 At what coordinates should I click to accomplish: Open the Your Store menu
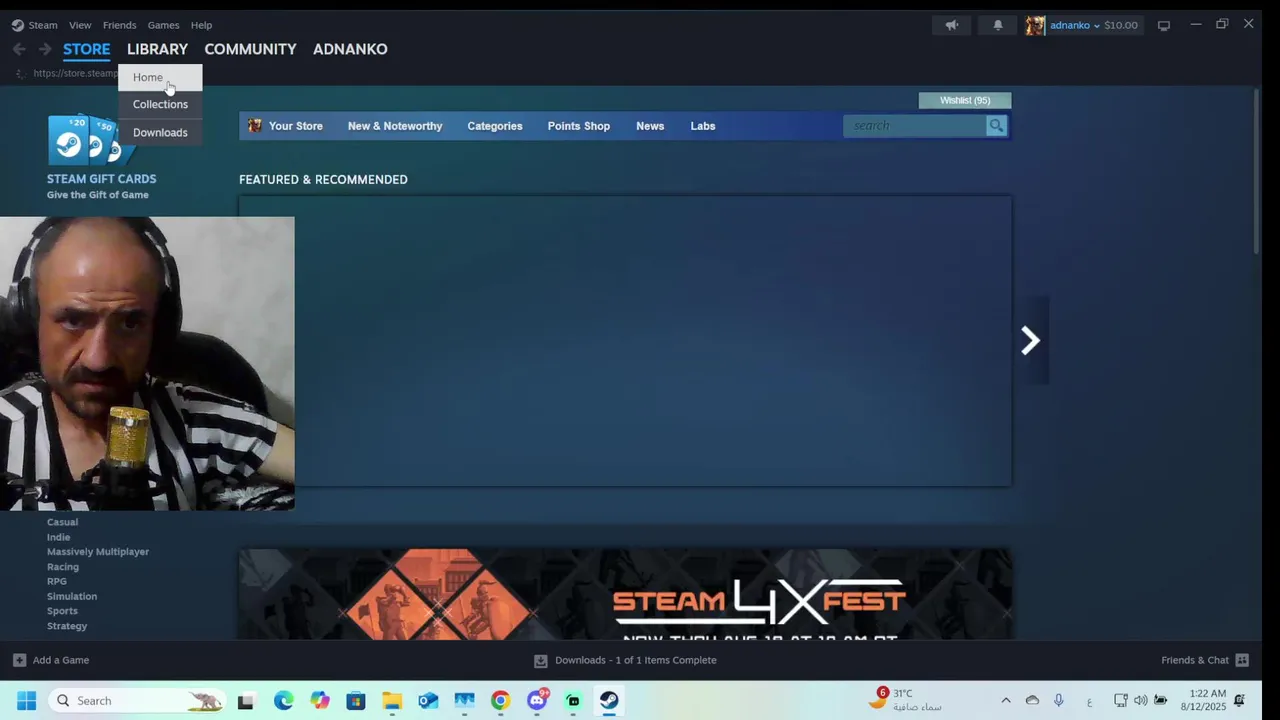(286, 126)
